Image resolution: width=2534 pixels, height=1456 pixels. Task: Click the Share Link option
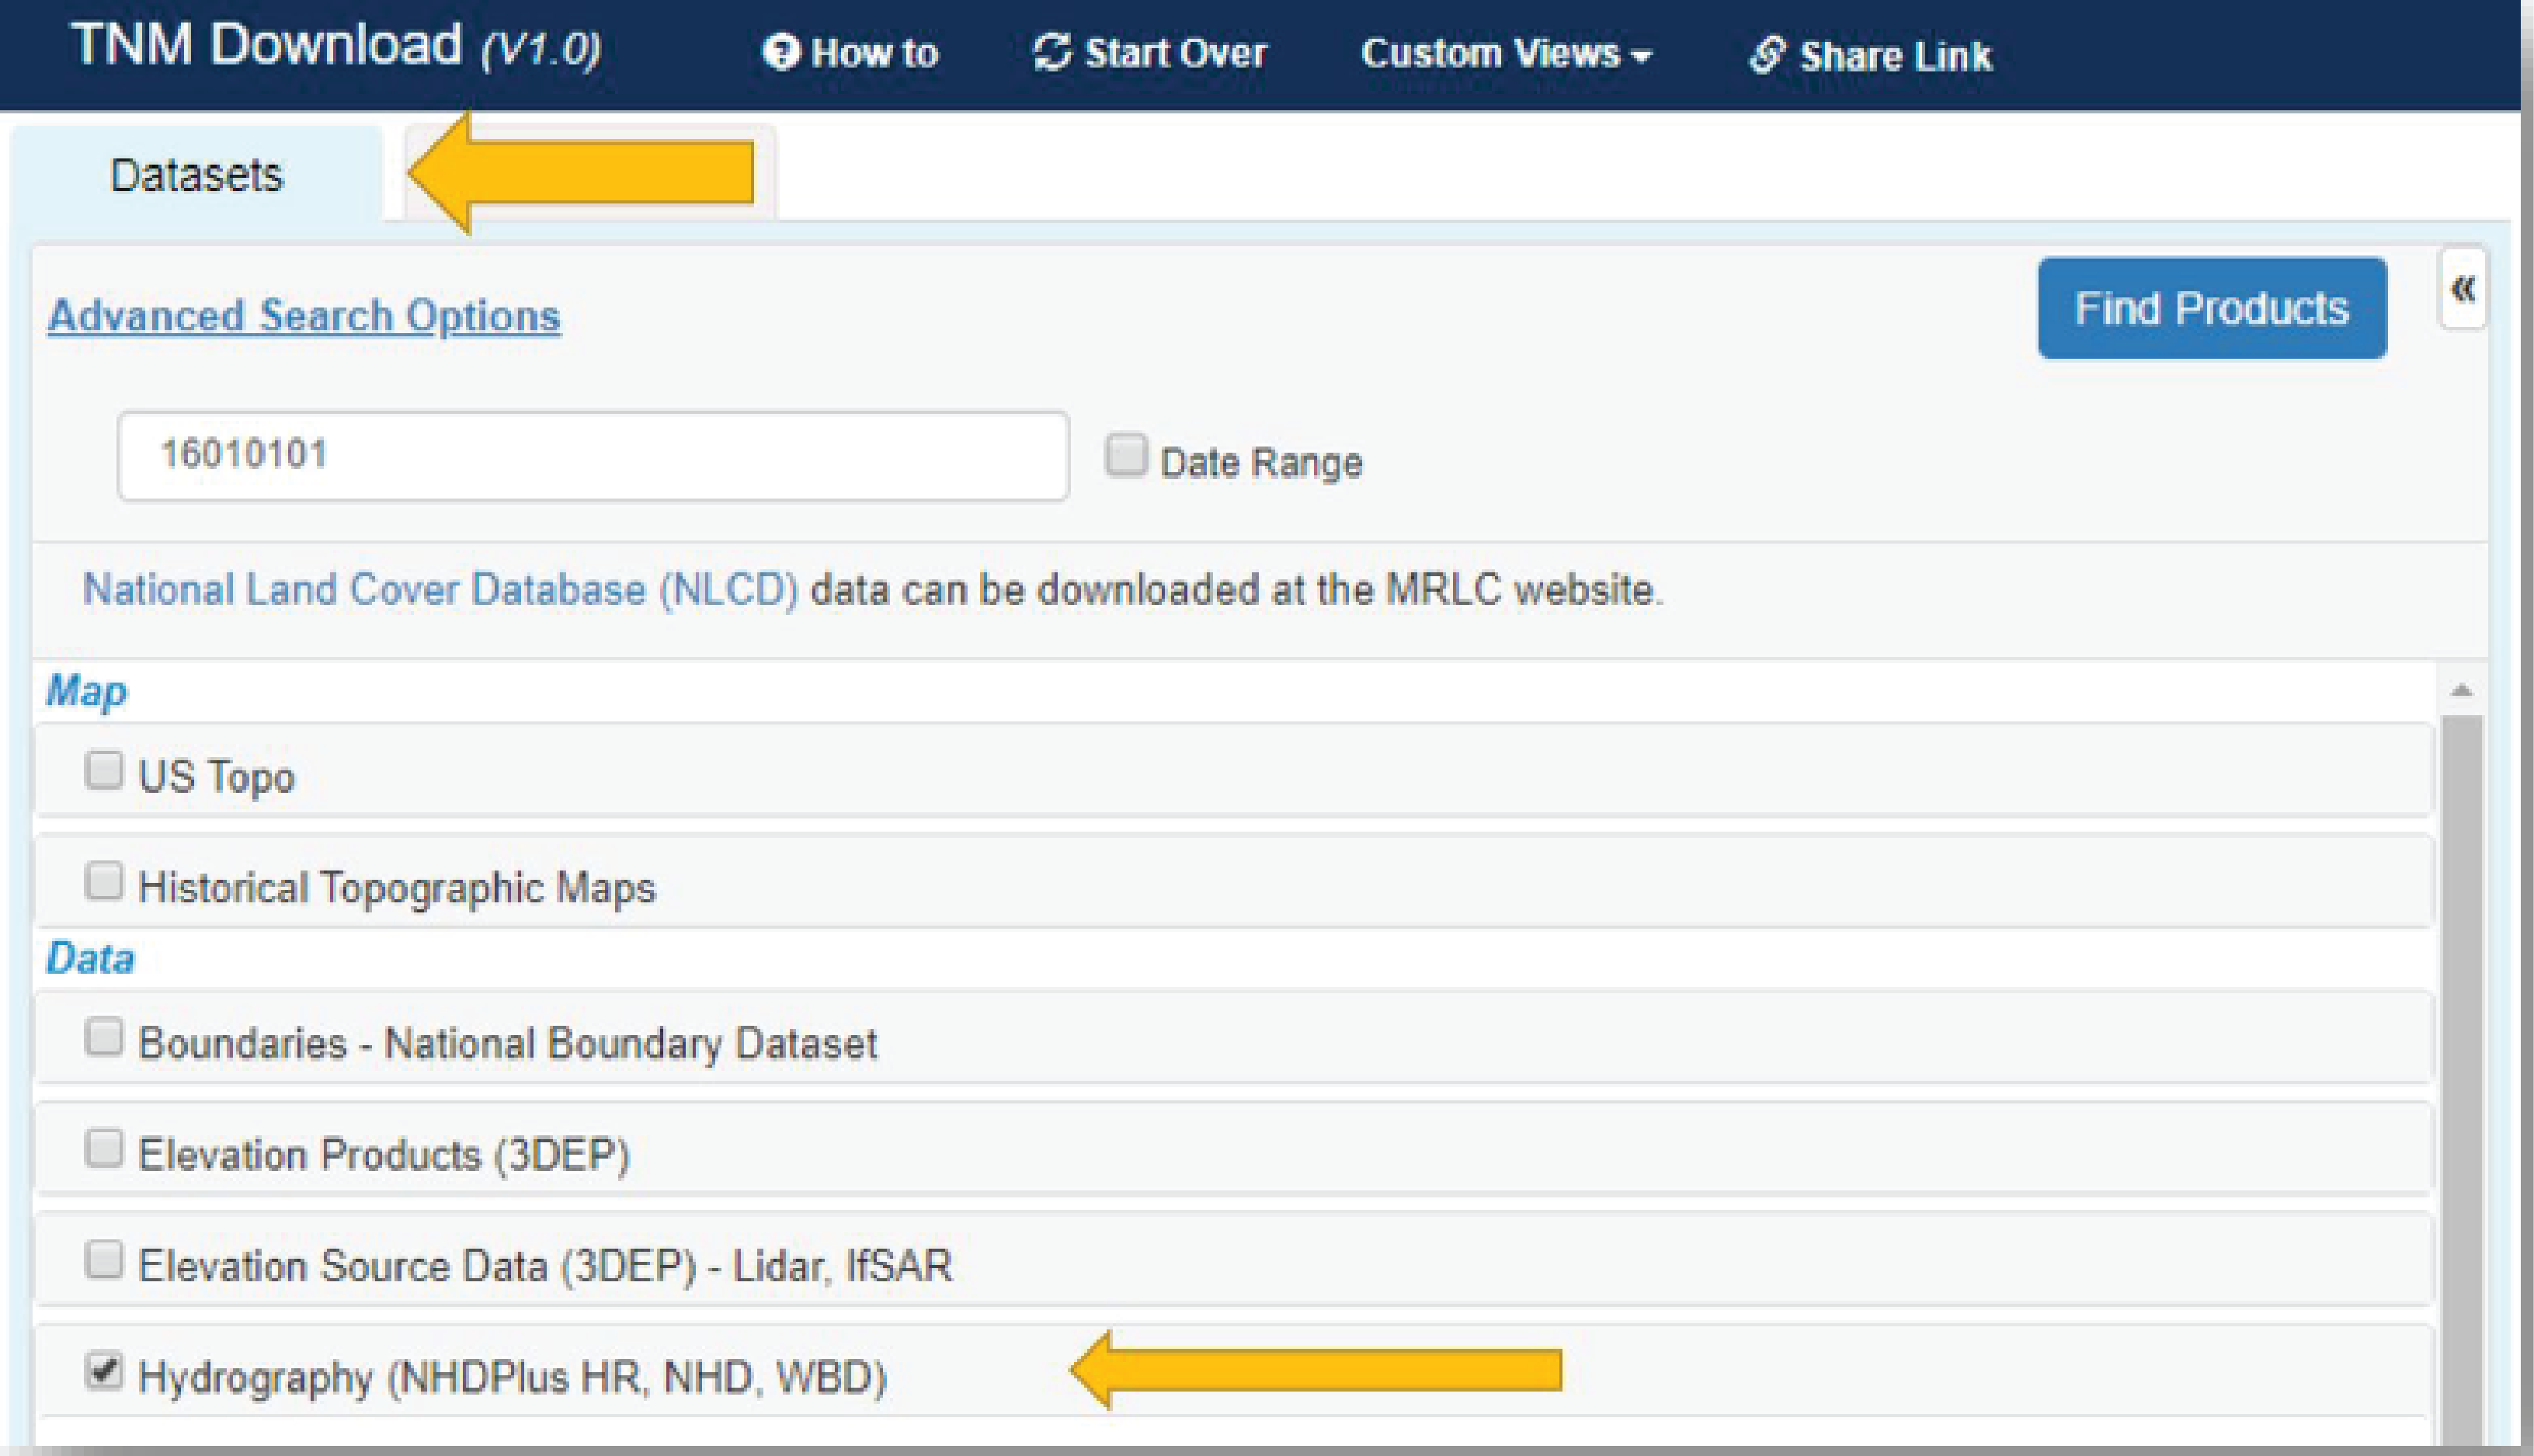click(x=1870, y=55)
